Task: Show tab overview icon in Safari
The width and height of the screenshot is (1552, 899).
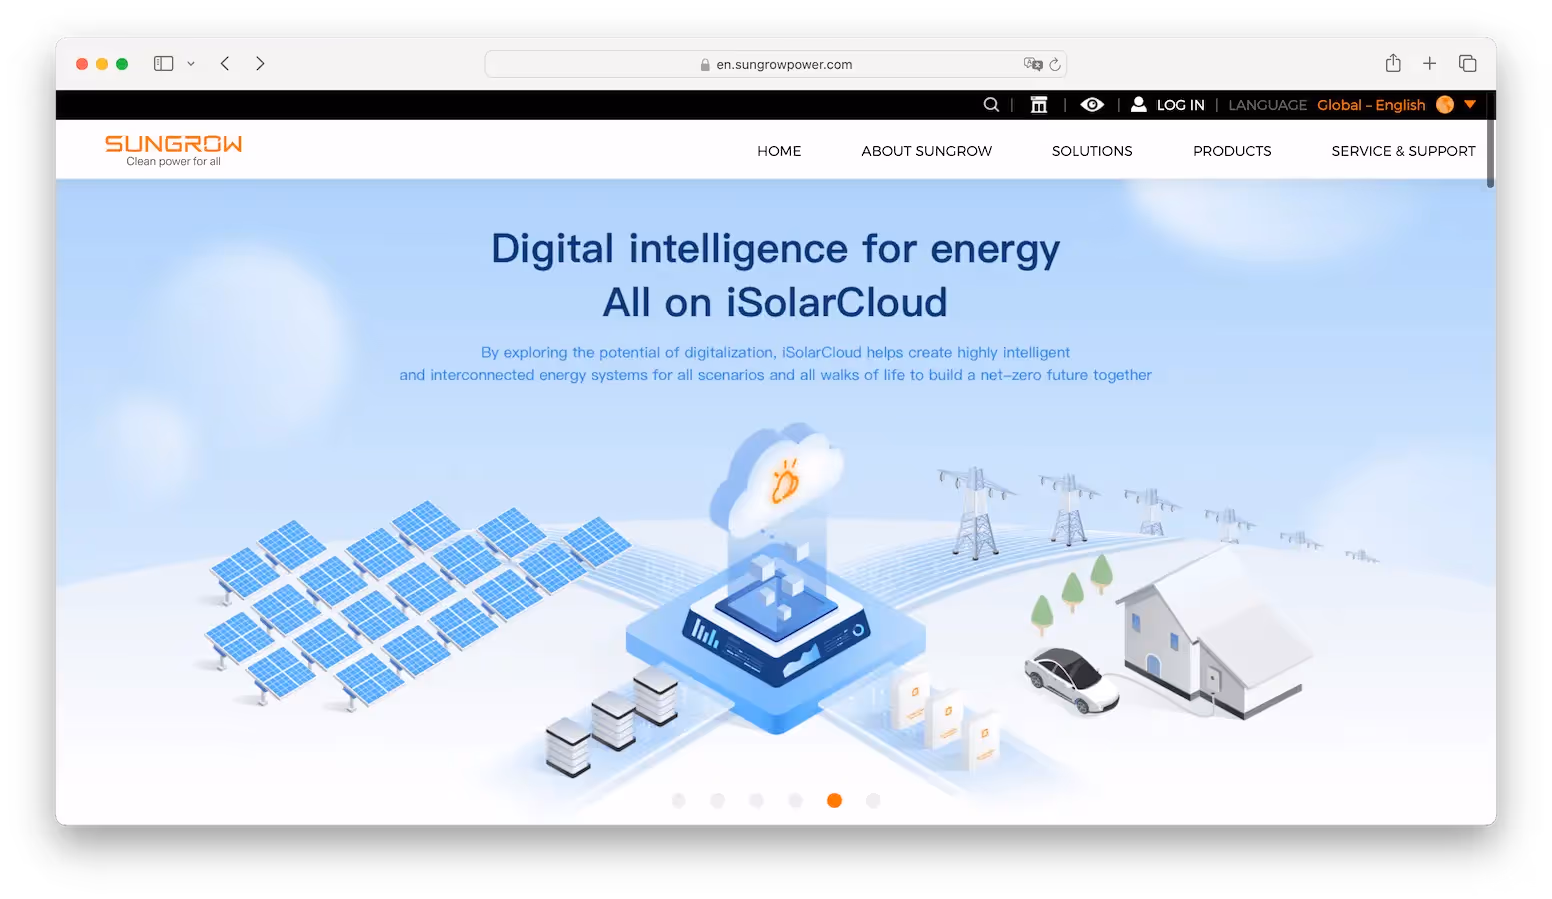Action: (1468, 63)
